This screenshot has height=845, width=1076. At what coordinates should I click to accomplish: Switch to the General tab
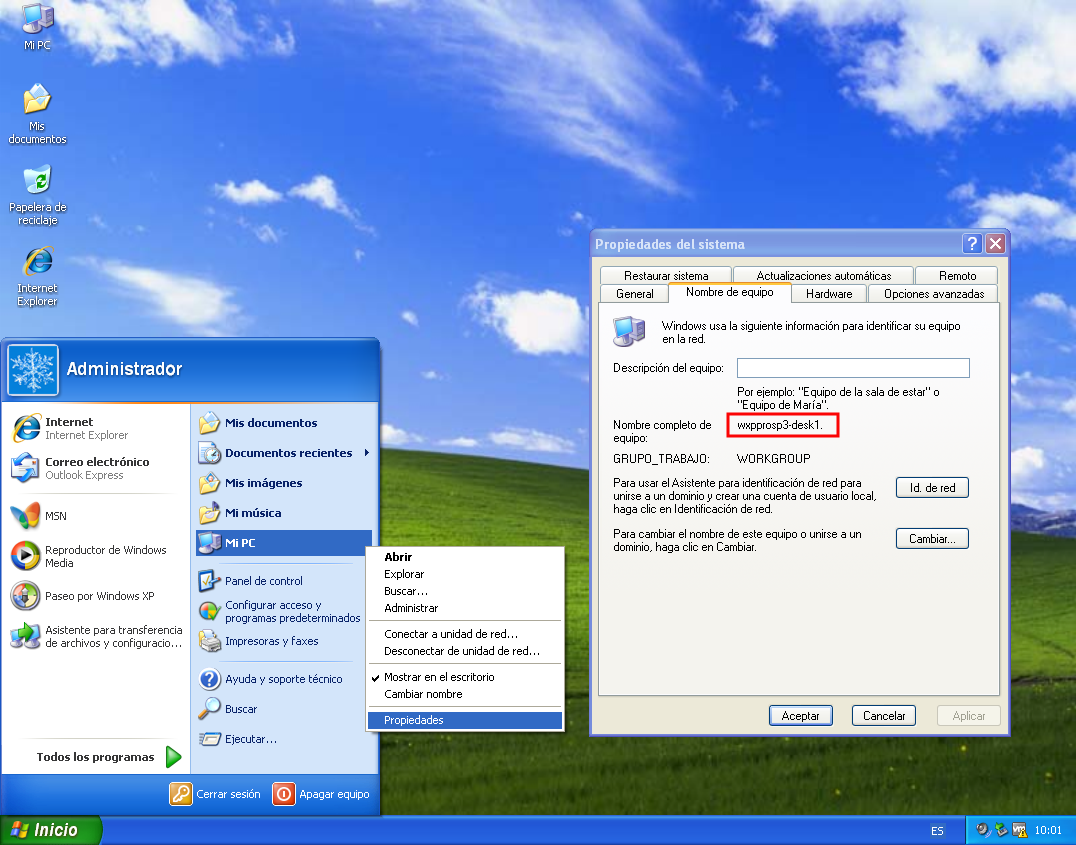click(635, 294)
